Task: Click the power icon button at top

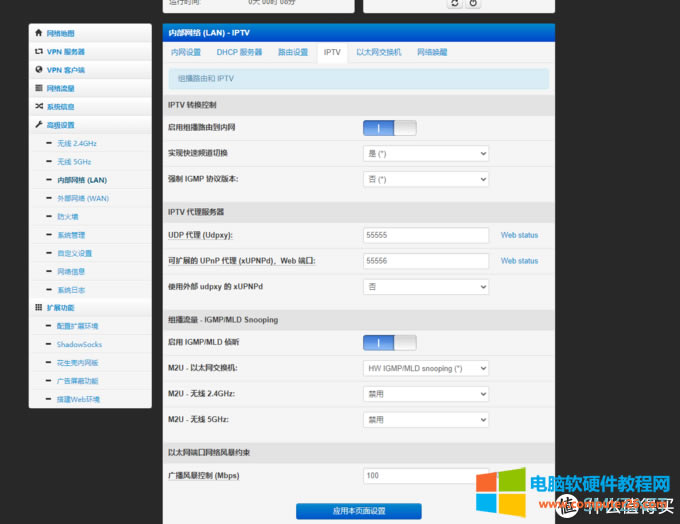Action: [473, 4]
